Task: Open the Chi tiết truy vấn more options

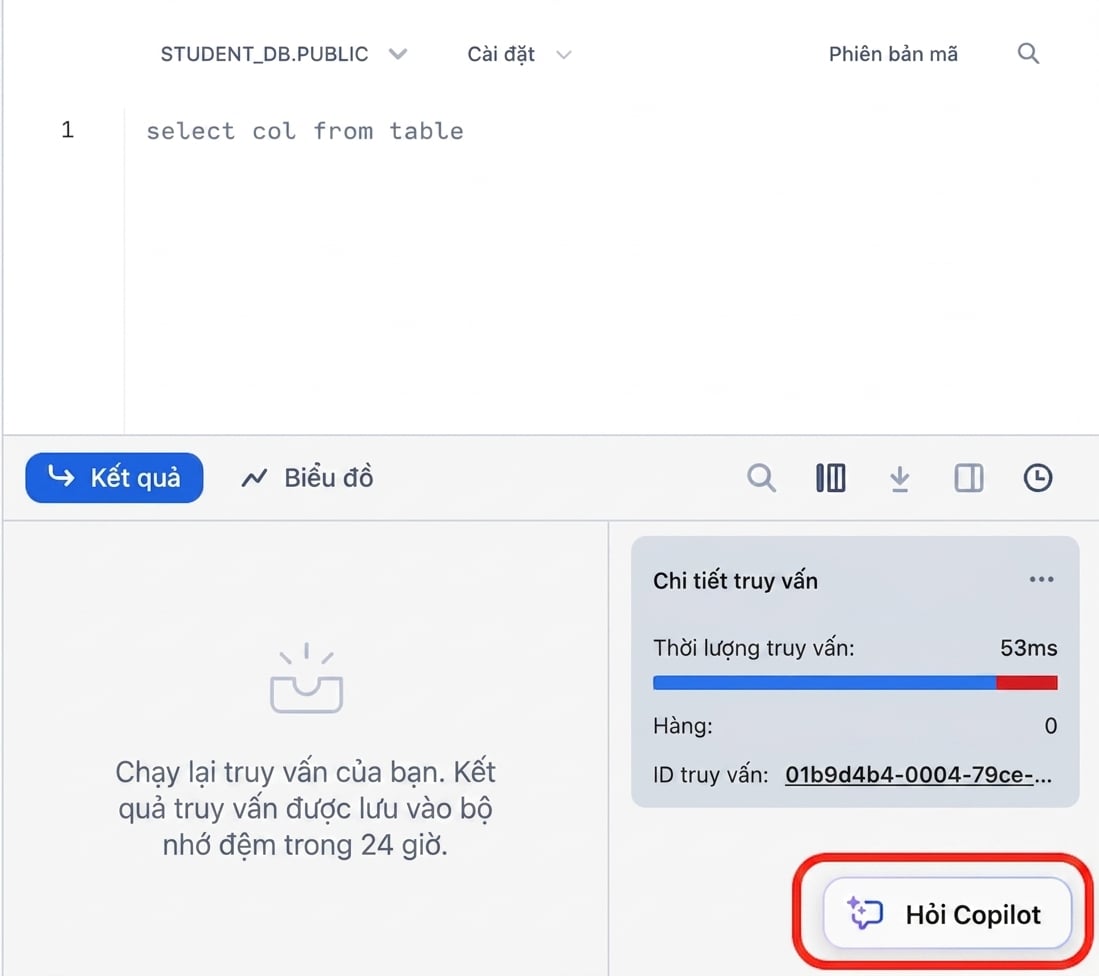Action: click(x=1042, y=579)
